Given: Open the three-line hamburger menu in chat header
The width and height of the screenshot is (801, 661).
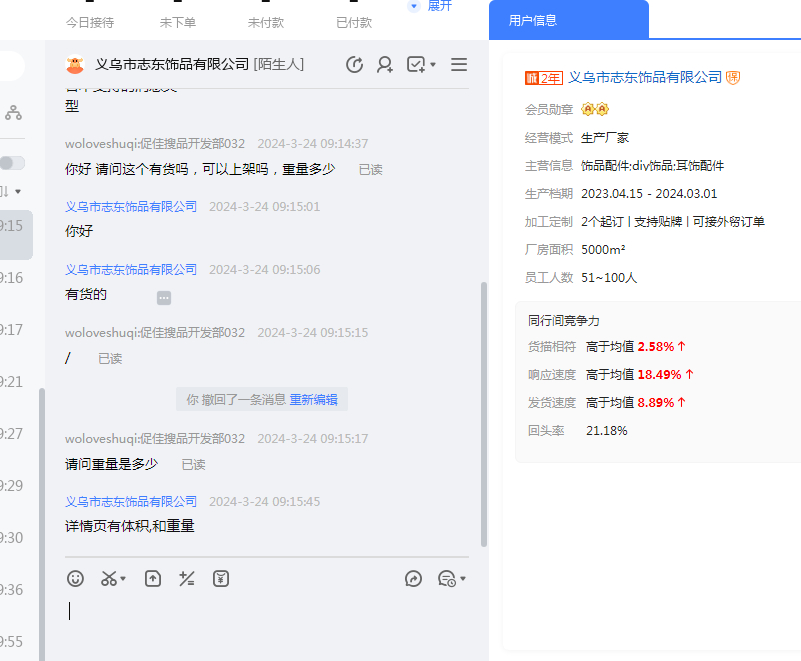Looking at the screenshot, I should coord(459,65).
